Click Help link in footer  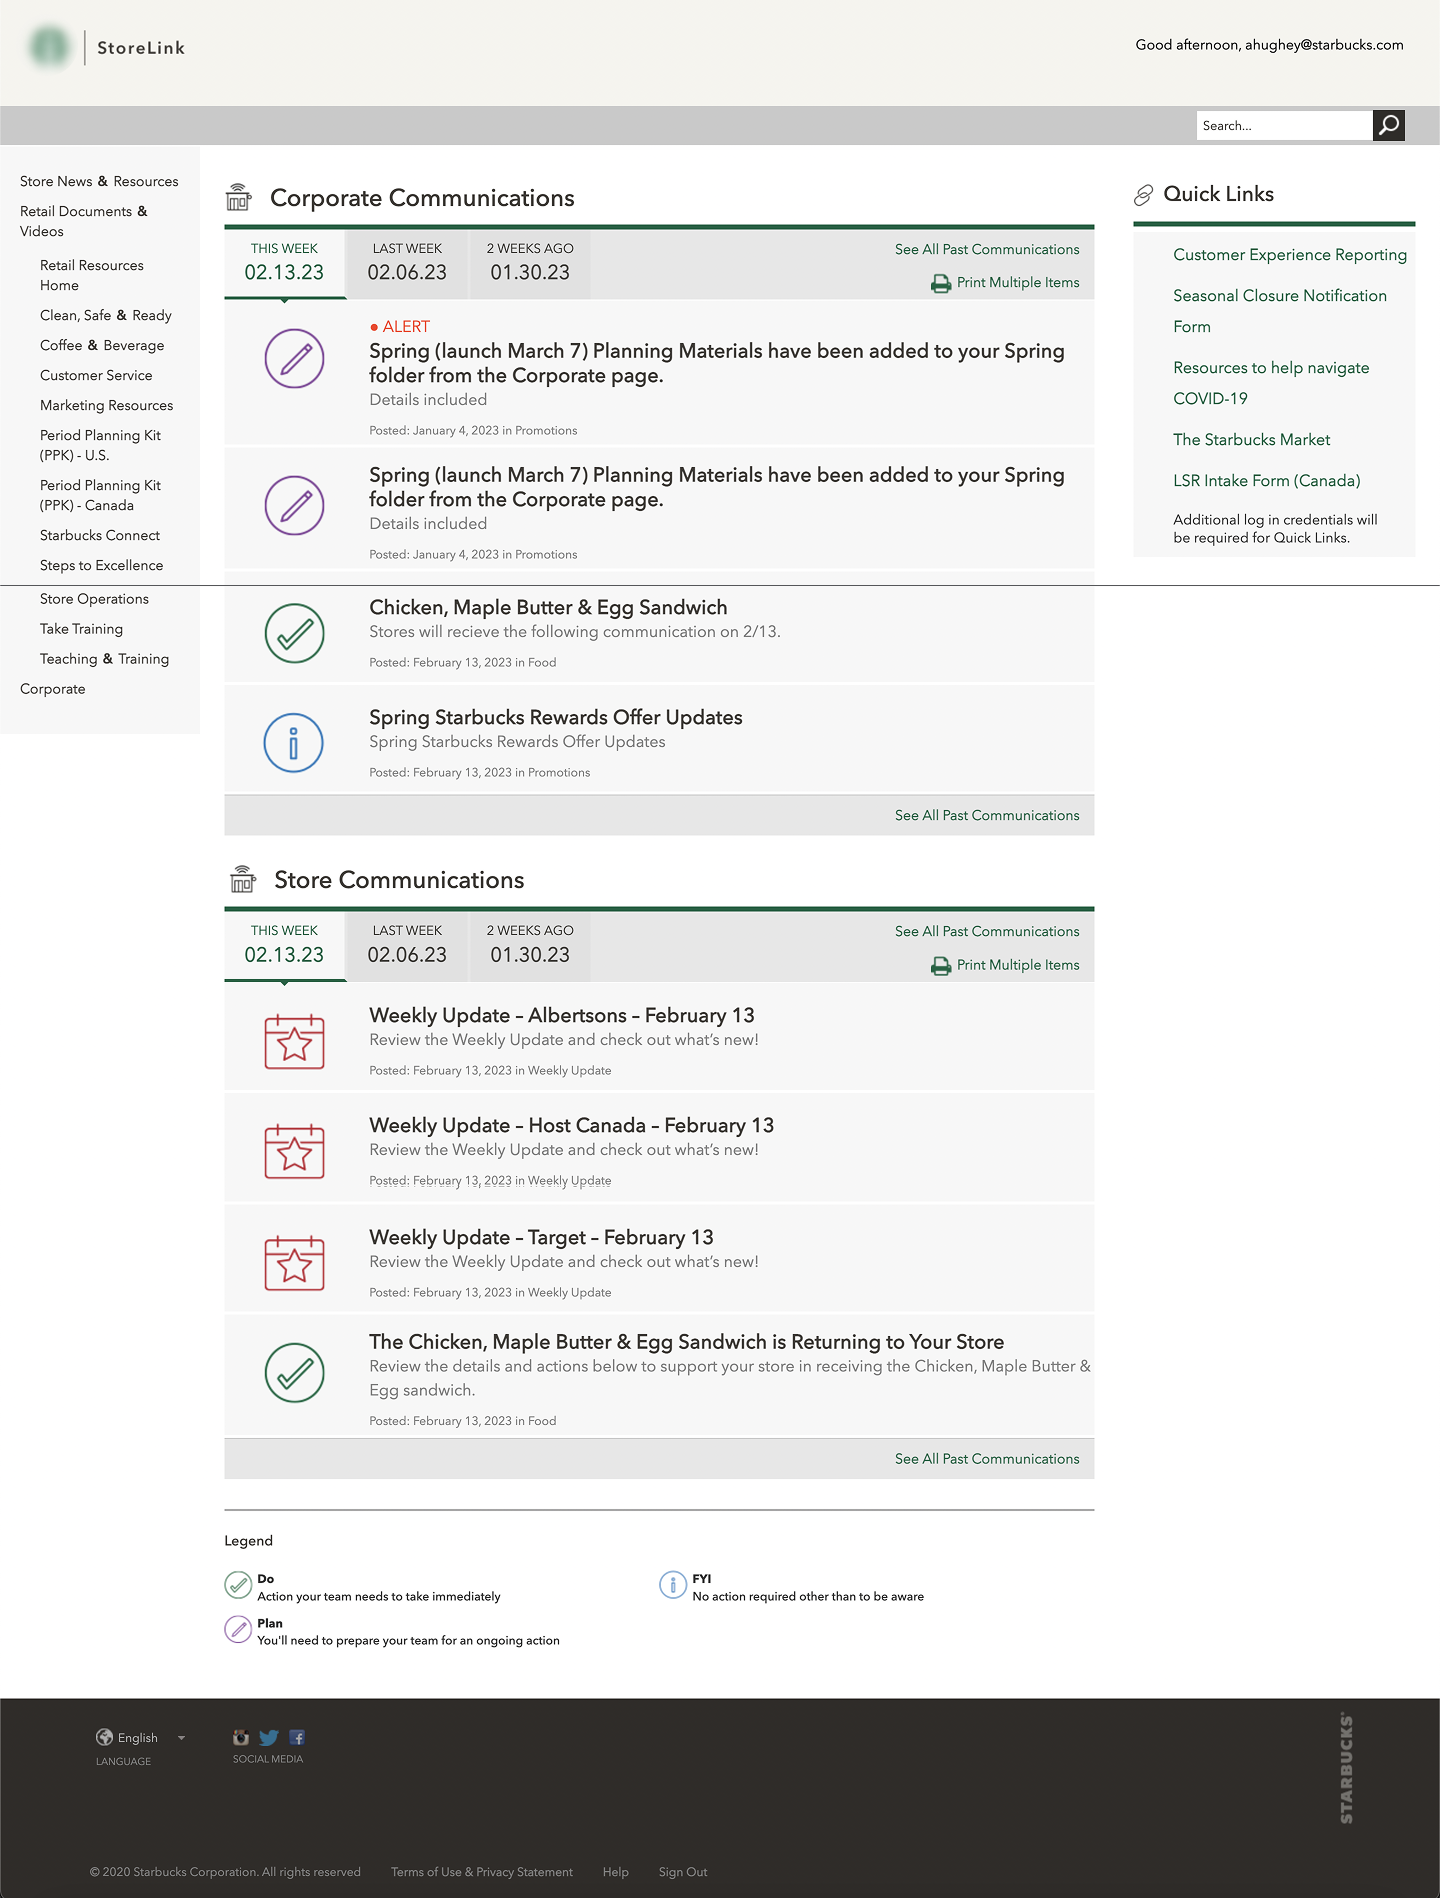tap(616, 1872)
